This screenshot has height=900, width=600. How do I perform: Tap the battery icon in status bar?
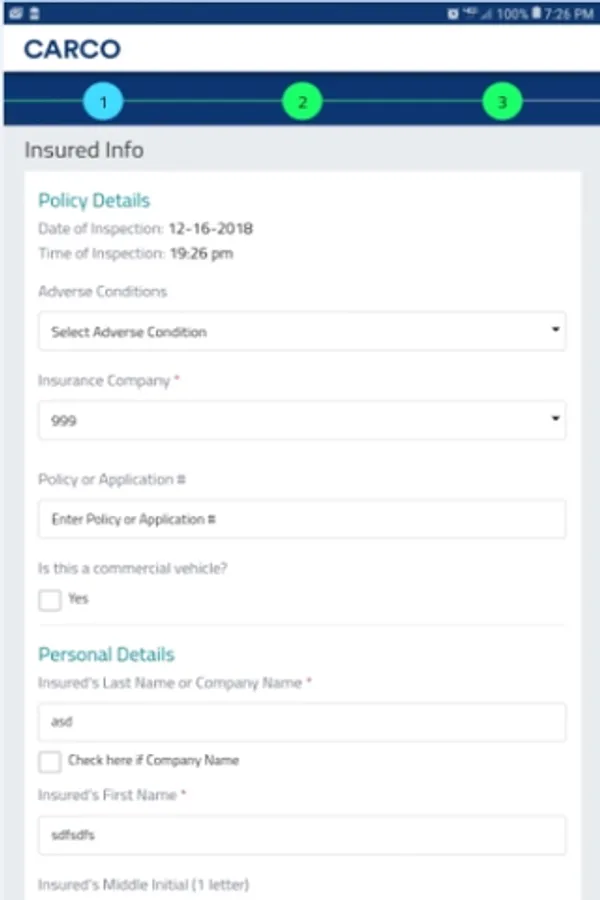(x=536, y=12)
